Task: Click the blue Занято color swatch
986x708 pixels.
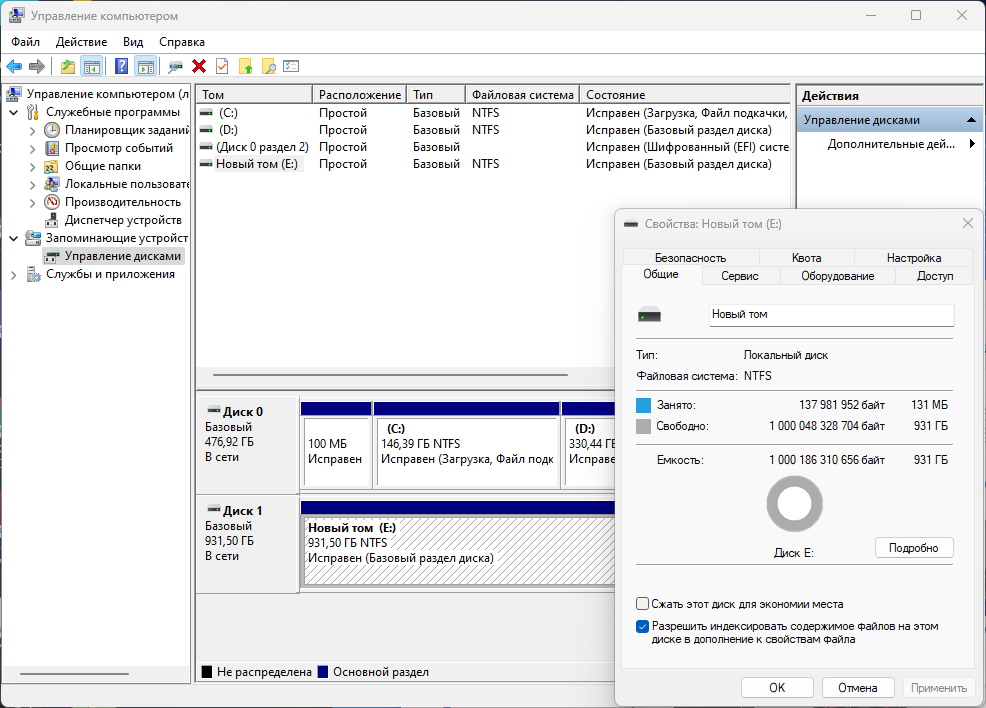Action: tap(643, 405)
